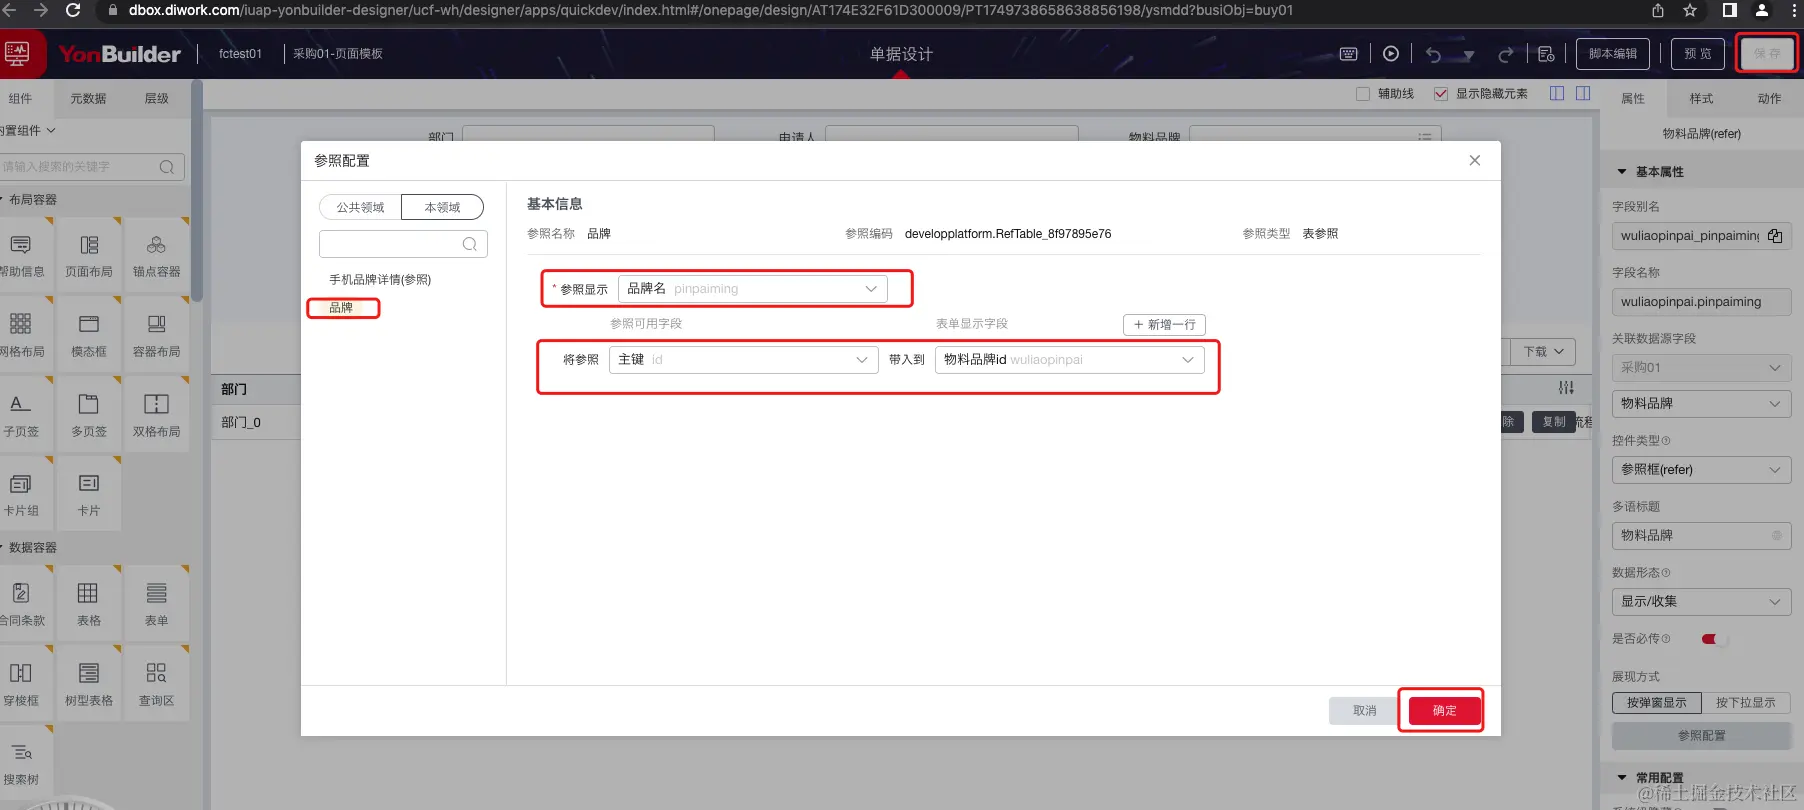The image size is (1804, 810).
Task: Copy the field alias wuliaopinpai_pinpaiming
Action: tap(1775, 236)
